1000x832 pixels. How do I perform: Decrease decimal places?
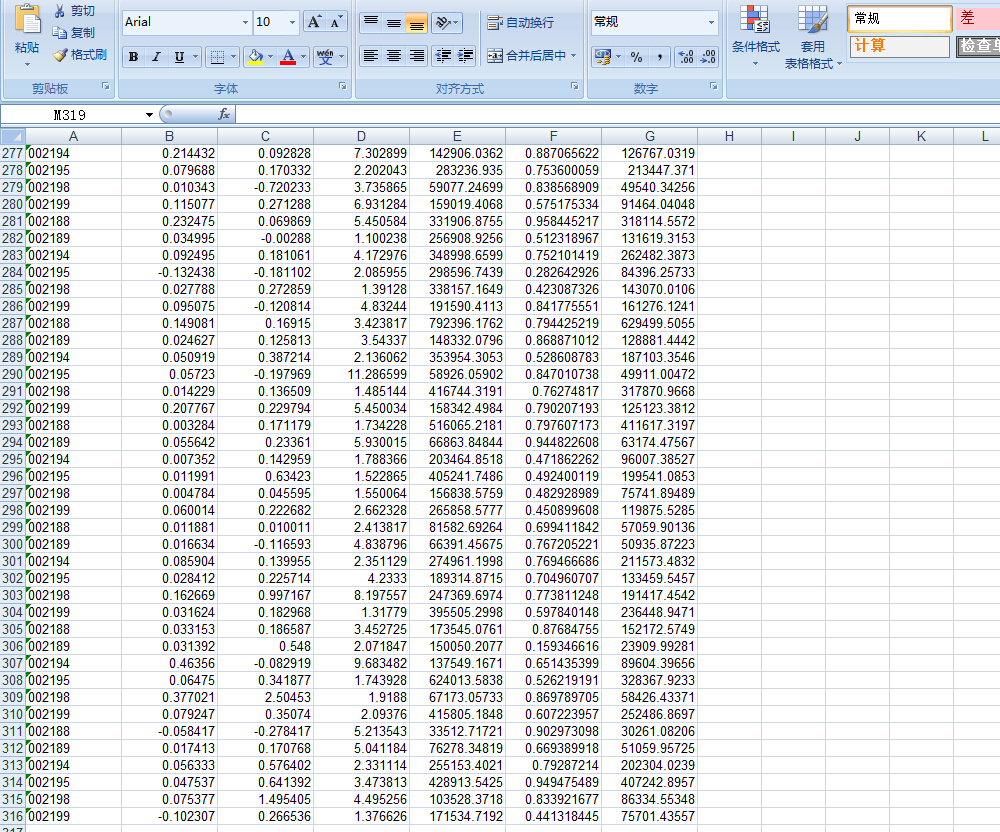click(x=708, y=57)
